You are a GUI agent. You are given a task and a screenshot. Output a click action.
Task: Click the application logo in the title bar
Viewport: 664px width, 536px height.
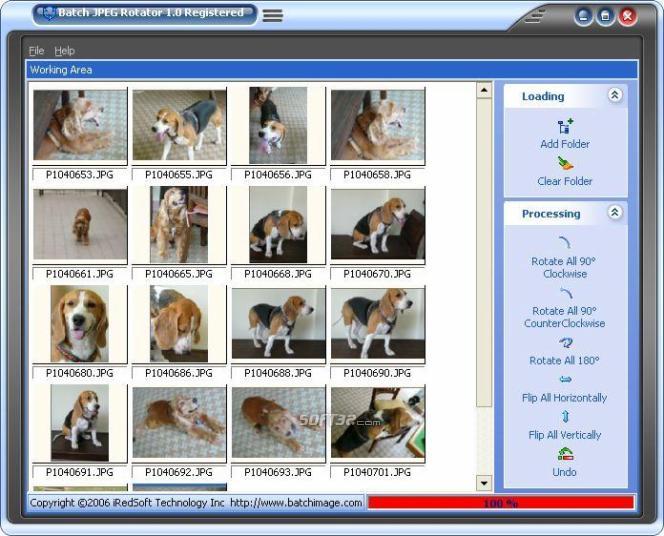(49, 13)
